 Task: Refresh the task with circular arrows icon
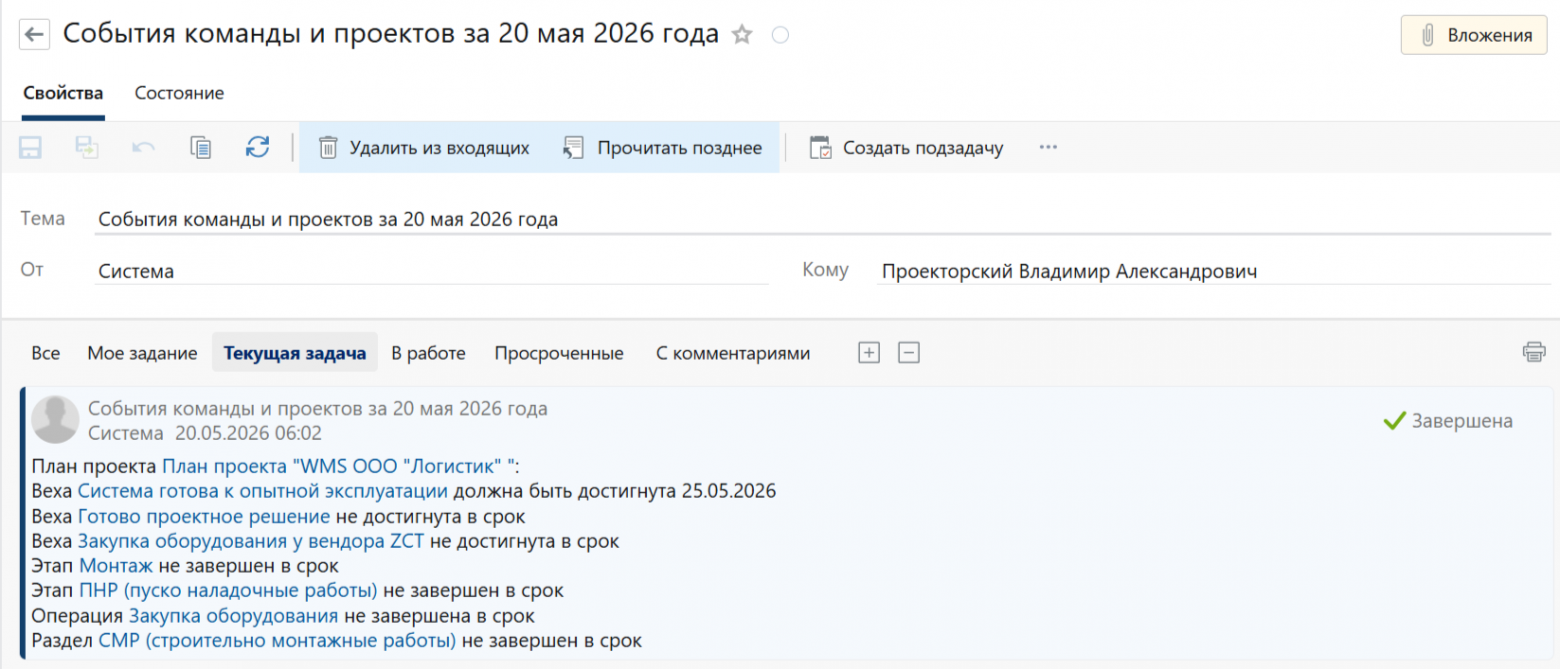point(258,148)
